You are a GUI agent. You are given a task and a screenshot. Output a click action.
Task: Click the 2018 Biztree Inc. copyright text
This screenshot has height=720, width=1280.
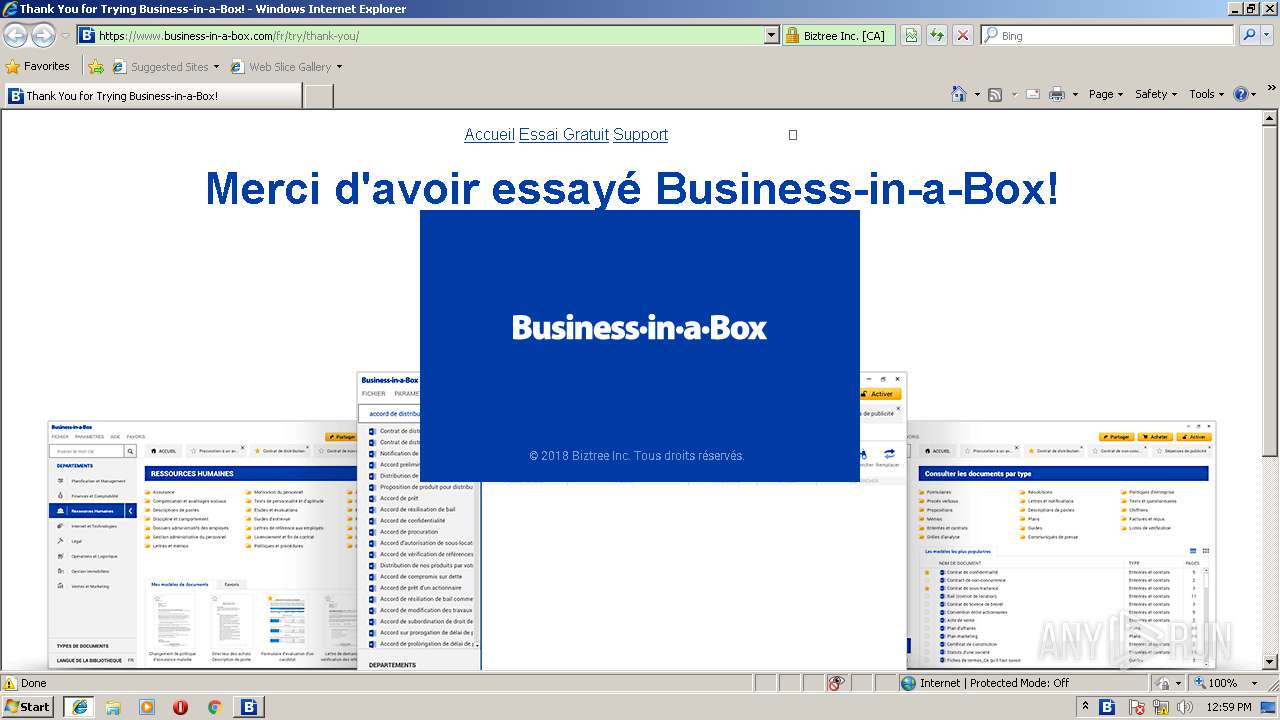tap(637, 456)
